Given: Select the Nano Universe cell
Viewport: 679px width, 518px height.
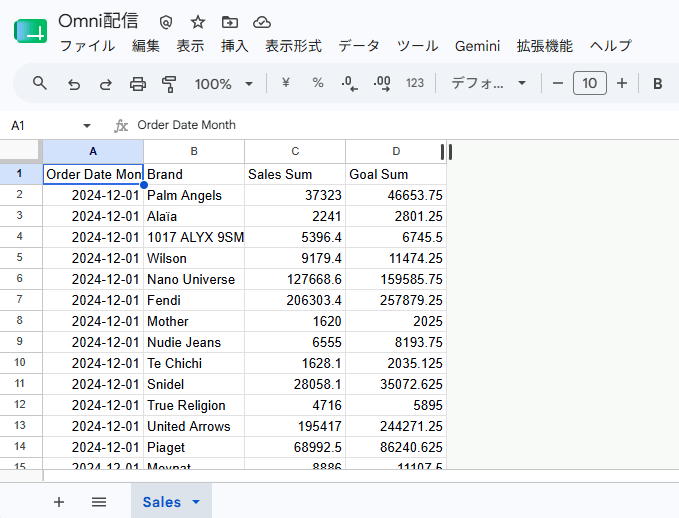Looking at the screenshot, I should 194,279.
